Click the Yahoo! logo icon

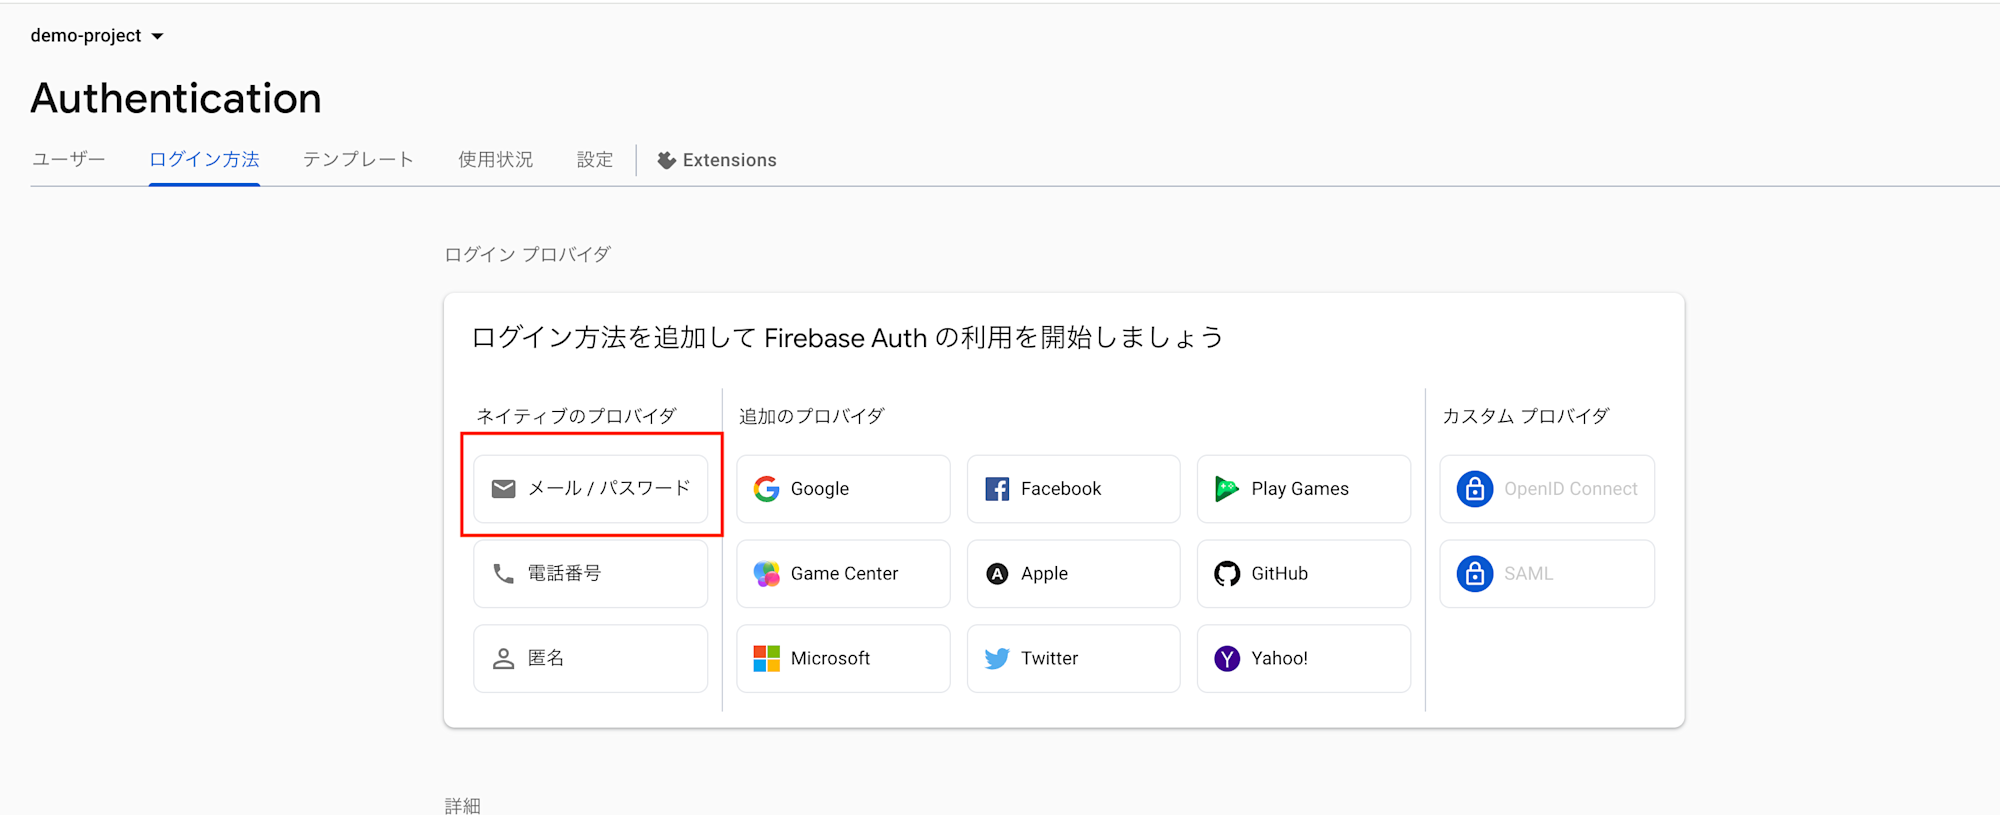[x=1227, y=659]
